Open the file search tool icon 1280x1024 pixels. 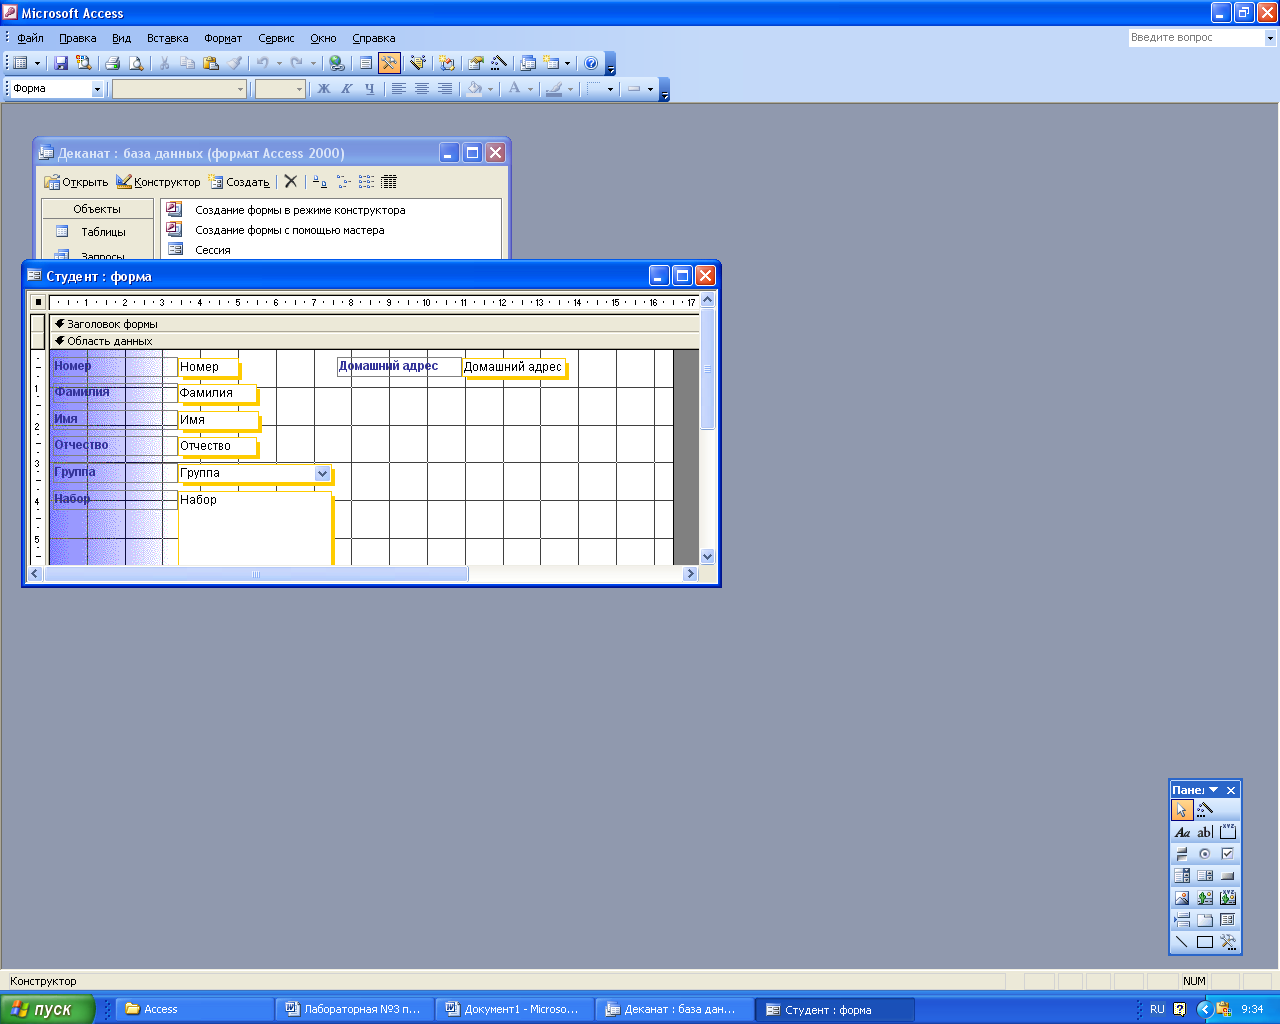(84, 63)
